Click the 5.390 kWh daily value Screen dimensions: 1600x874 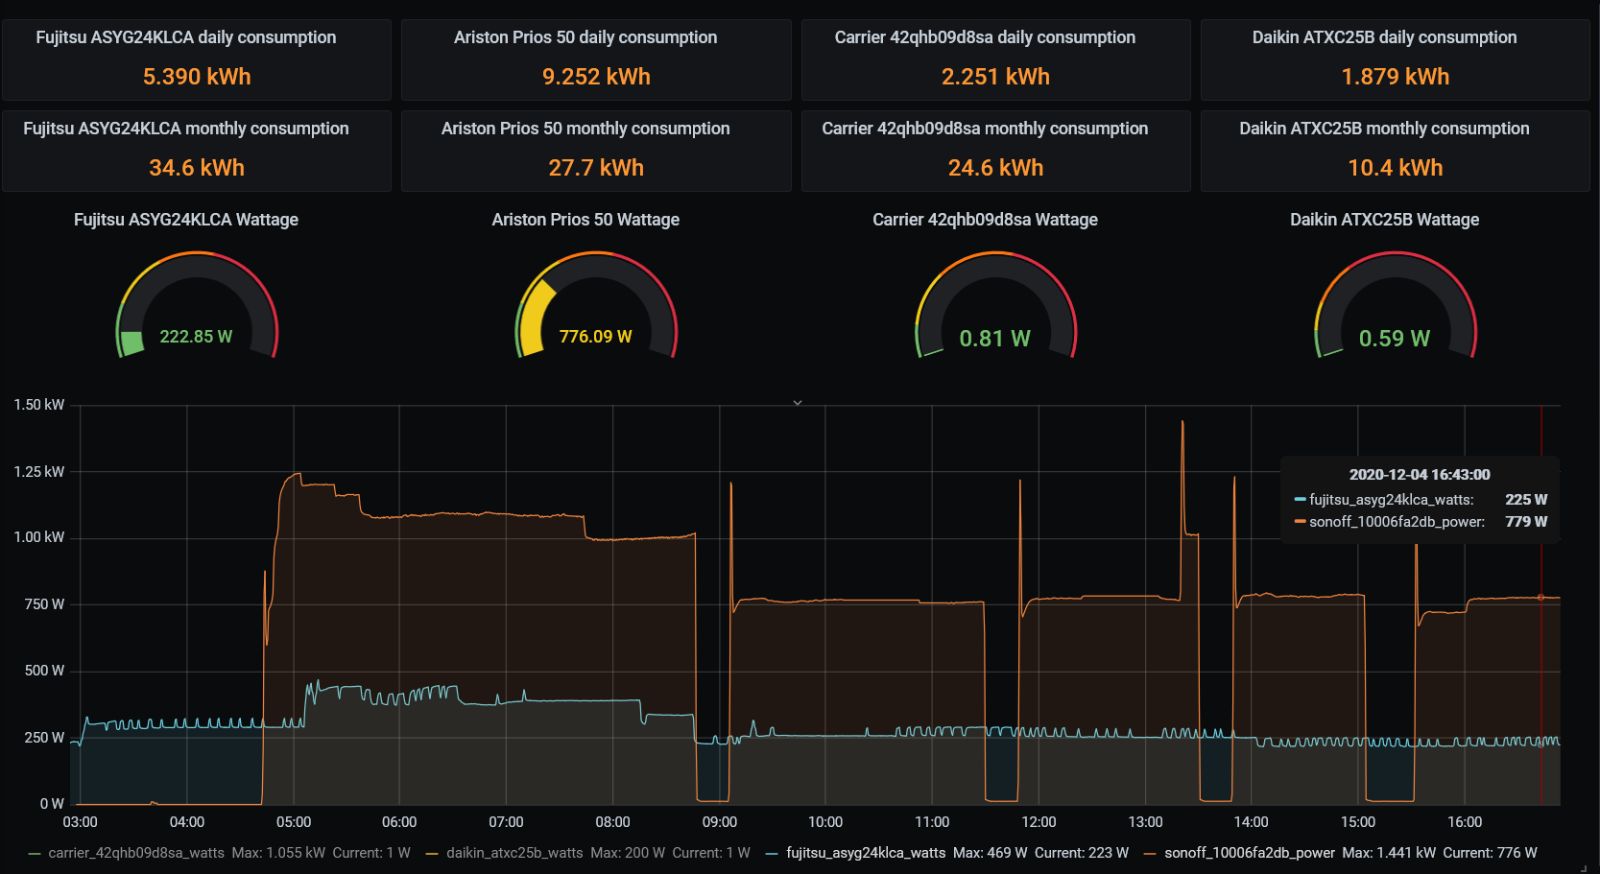point(197,76)
